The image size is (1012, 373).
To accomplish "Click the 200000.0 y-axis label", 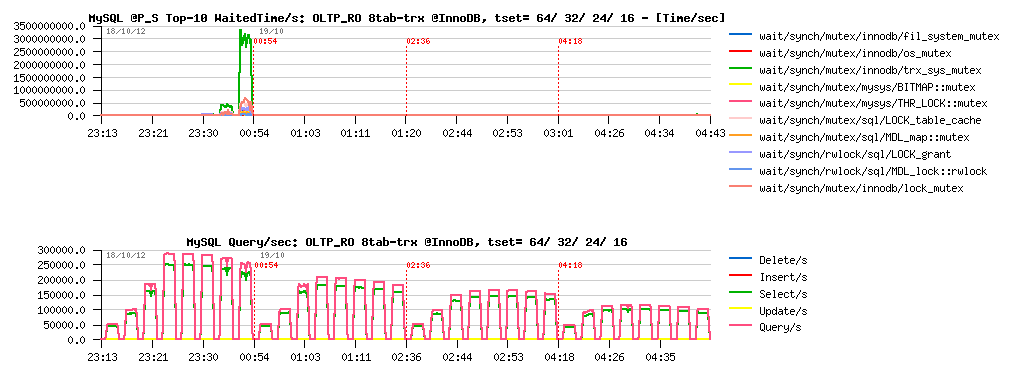I will tap(61, 279).
